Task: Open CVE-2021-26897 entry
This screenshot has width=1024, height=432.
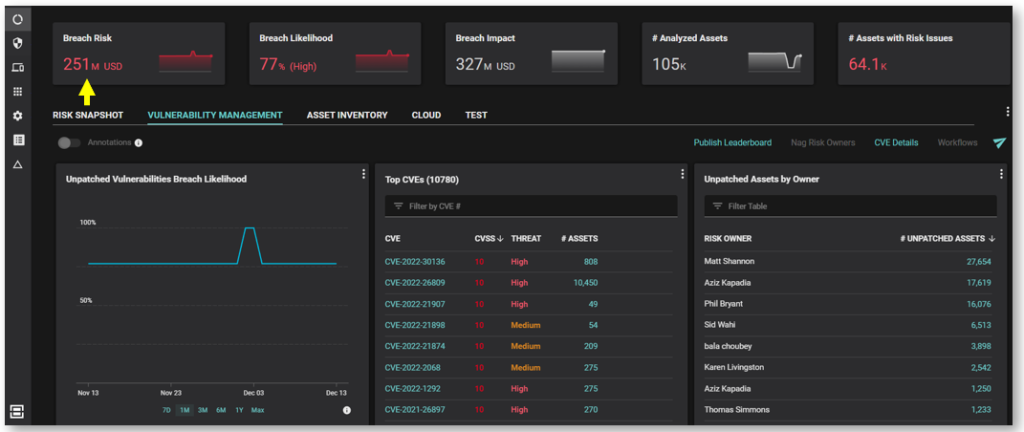Action: point(415,410)
